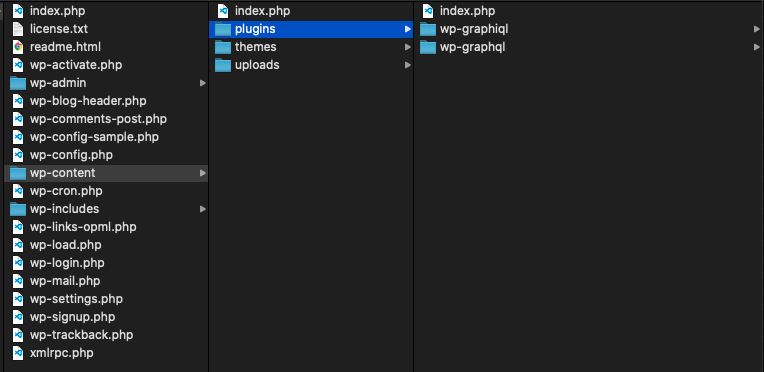Expand the wp-admin folder arrow
764x372 pixels.
pos(203,83)
